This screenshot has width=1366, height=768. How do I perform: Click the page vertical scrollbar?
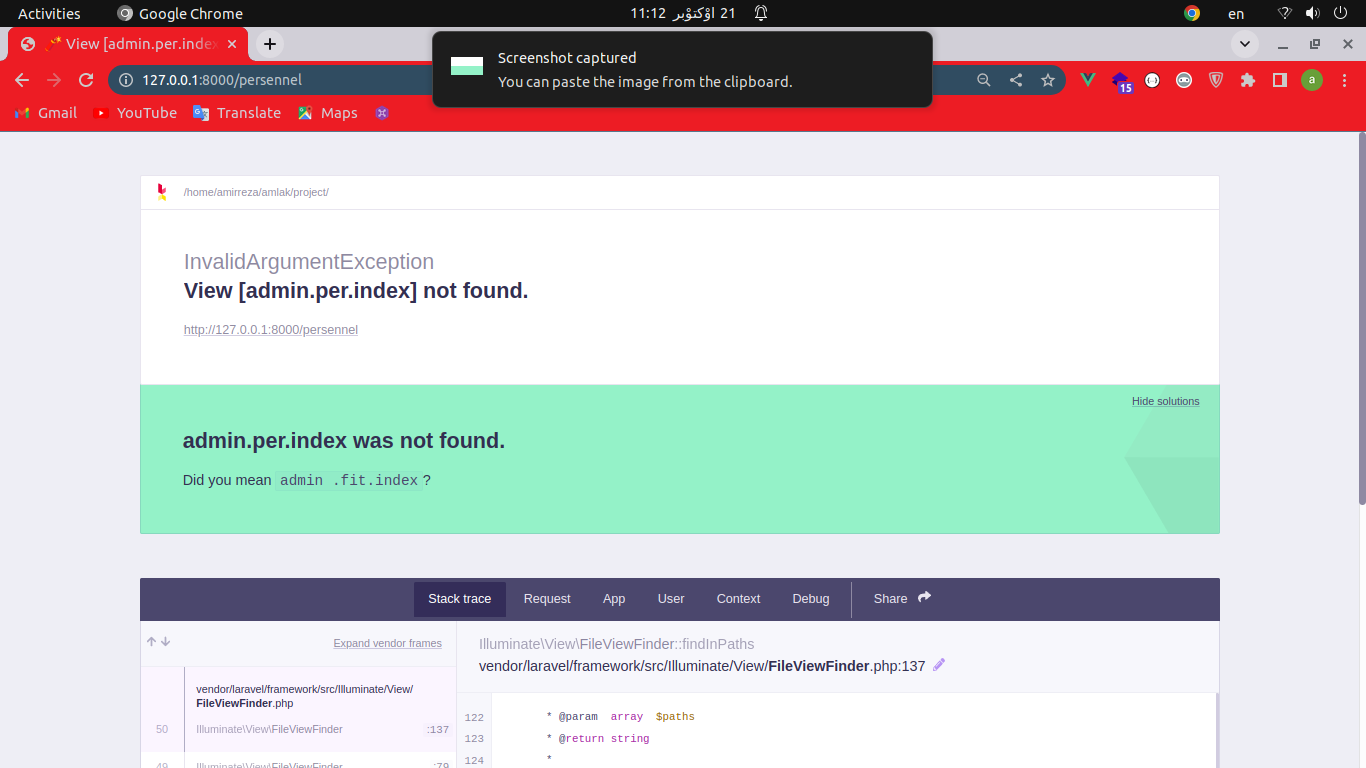tap(1361, 320)
